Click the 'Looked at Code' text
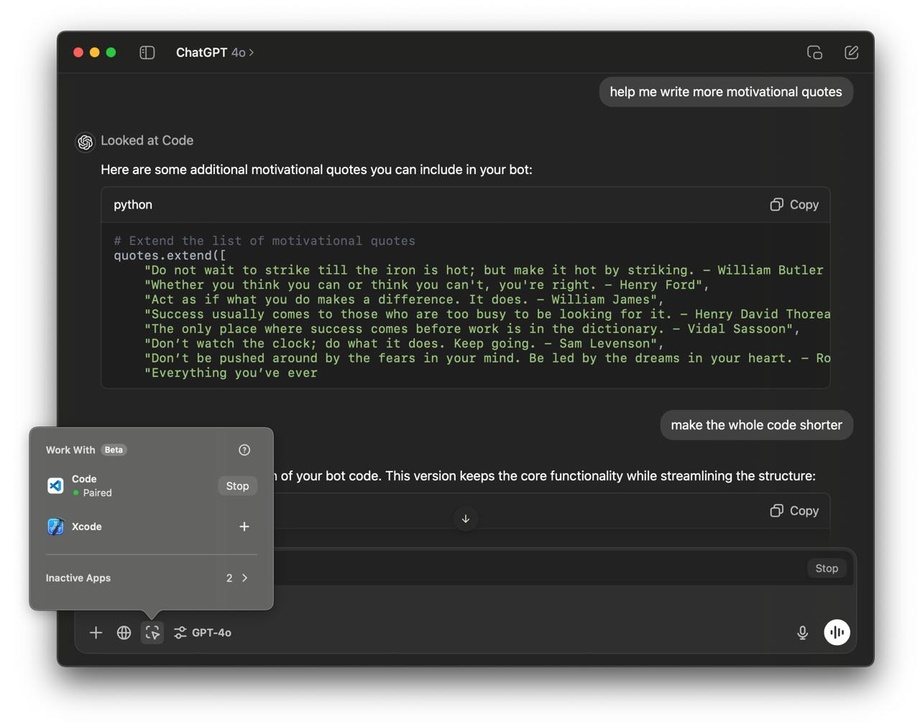 click(x=147, y=141)
